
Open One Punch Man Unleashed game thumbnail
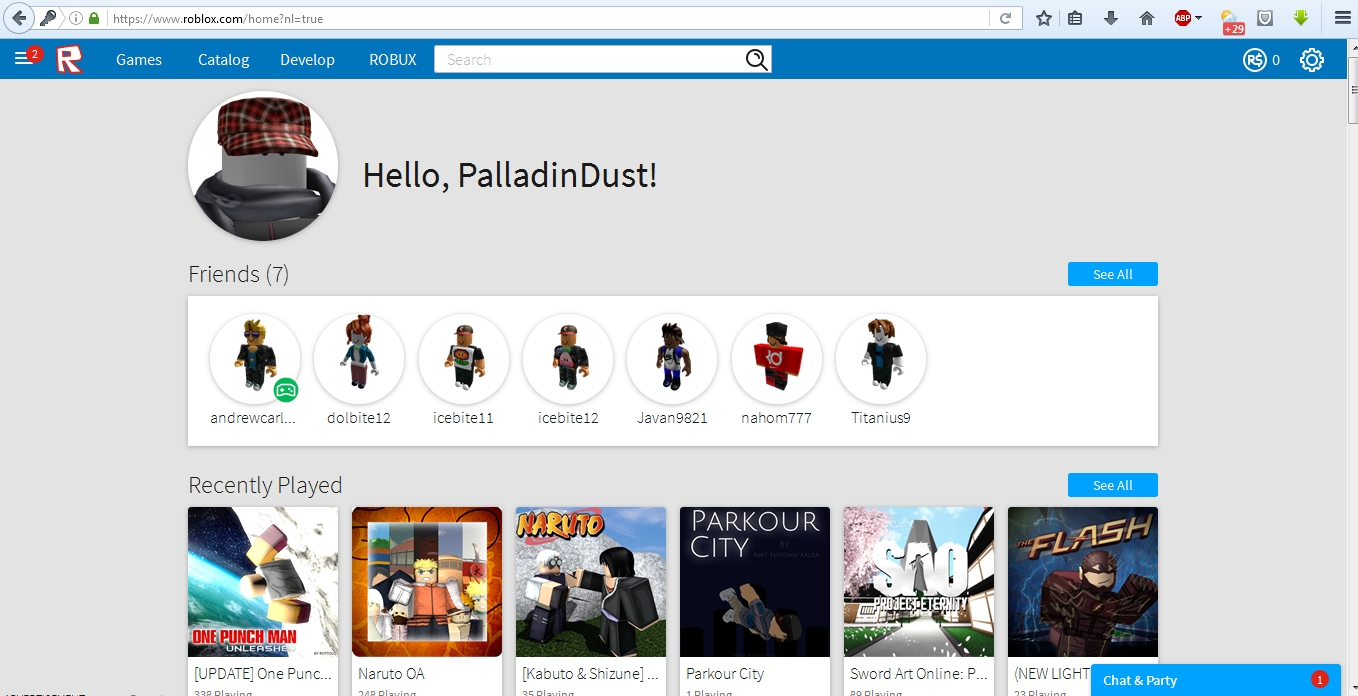point(263,582)
